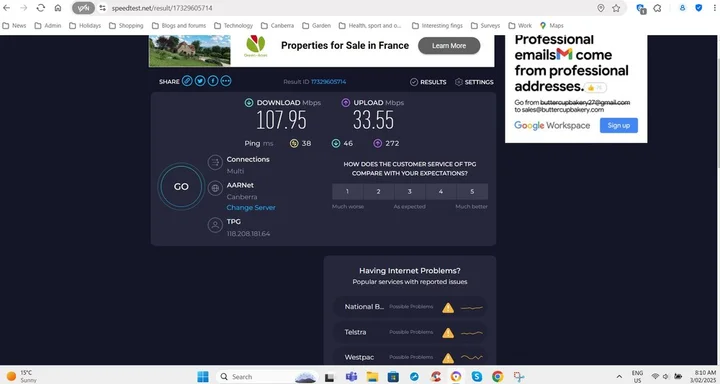Open more share options ellipsis
Viewport: 720px width, 384px height.
[x=225, y=81]
